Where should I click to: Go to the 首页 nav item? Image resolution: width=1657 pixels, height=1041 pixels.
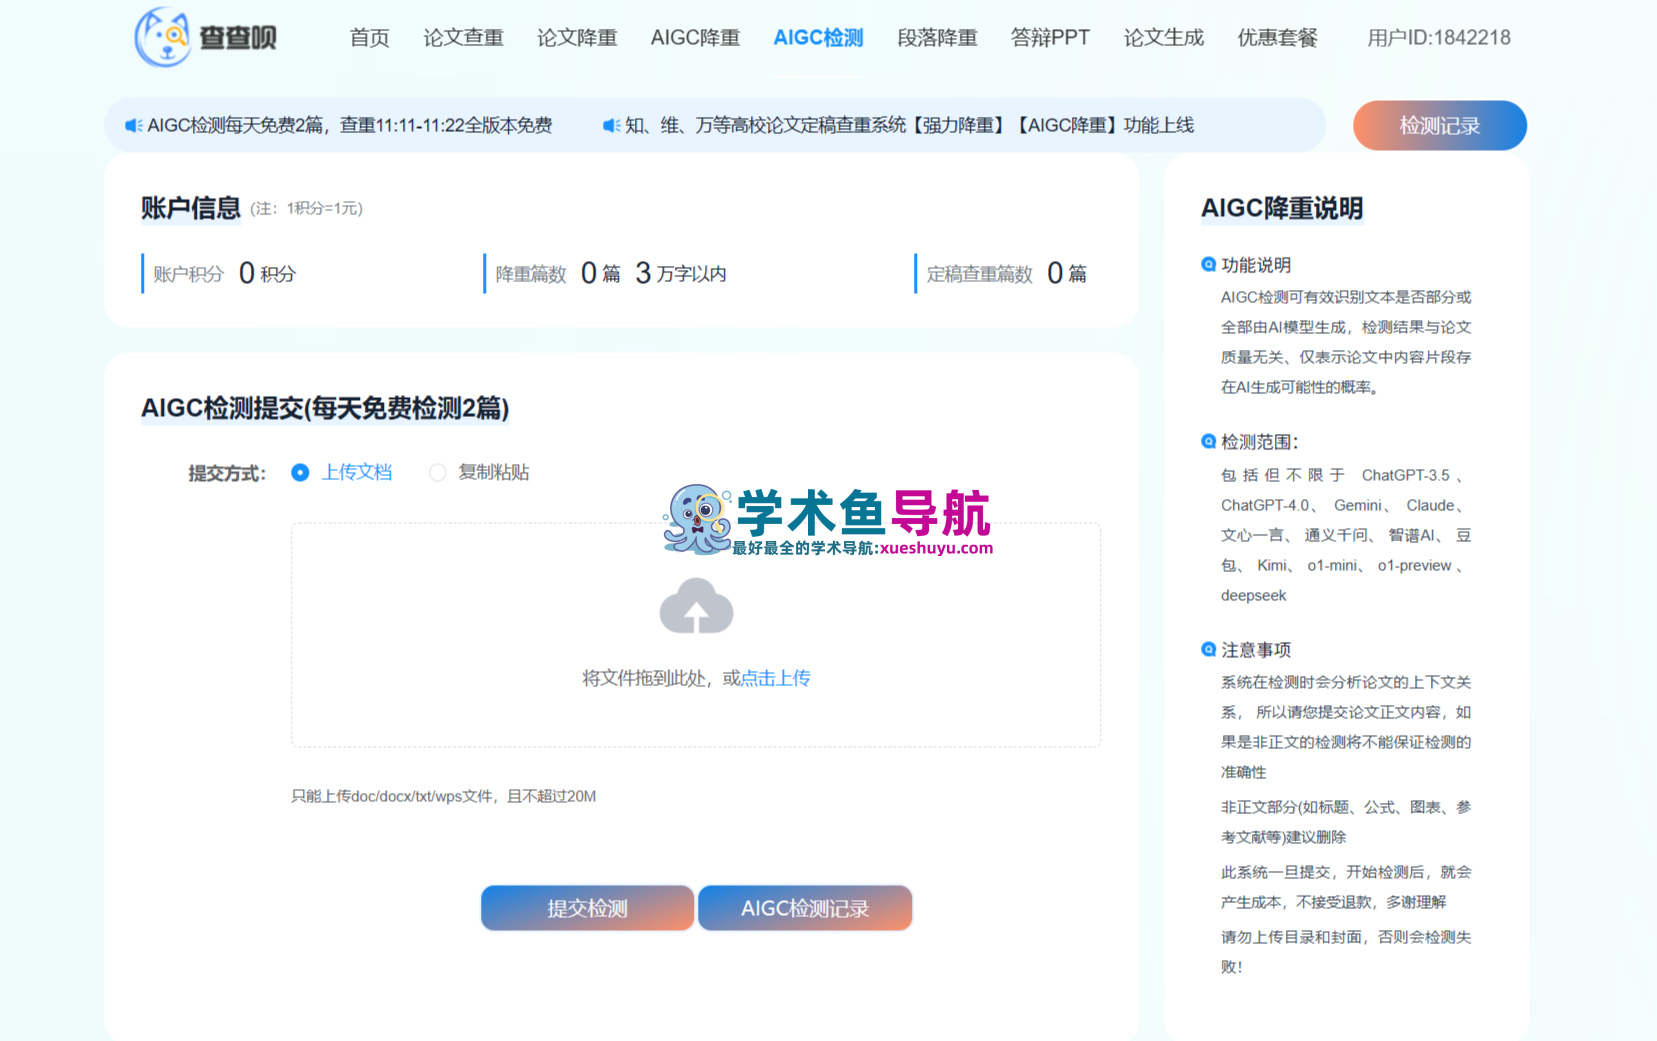coord(369,38)
